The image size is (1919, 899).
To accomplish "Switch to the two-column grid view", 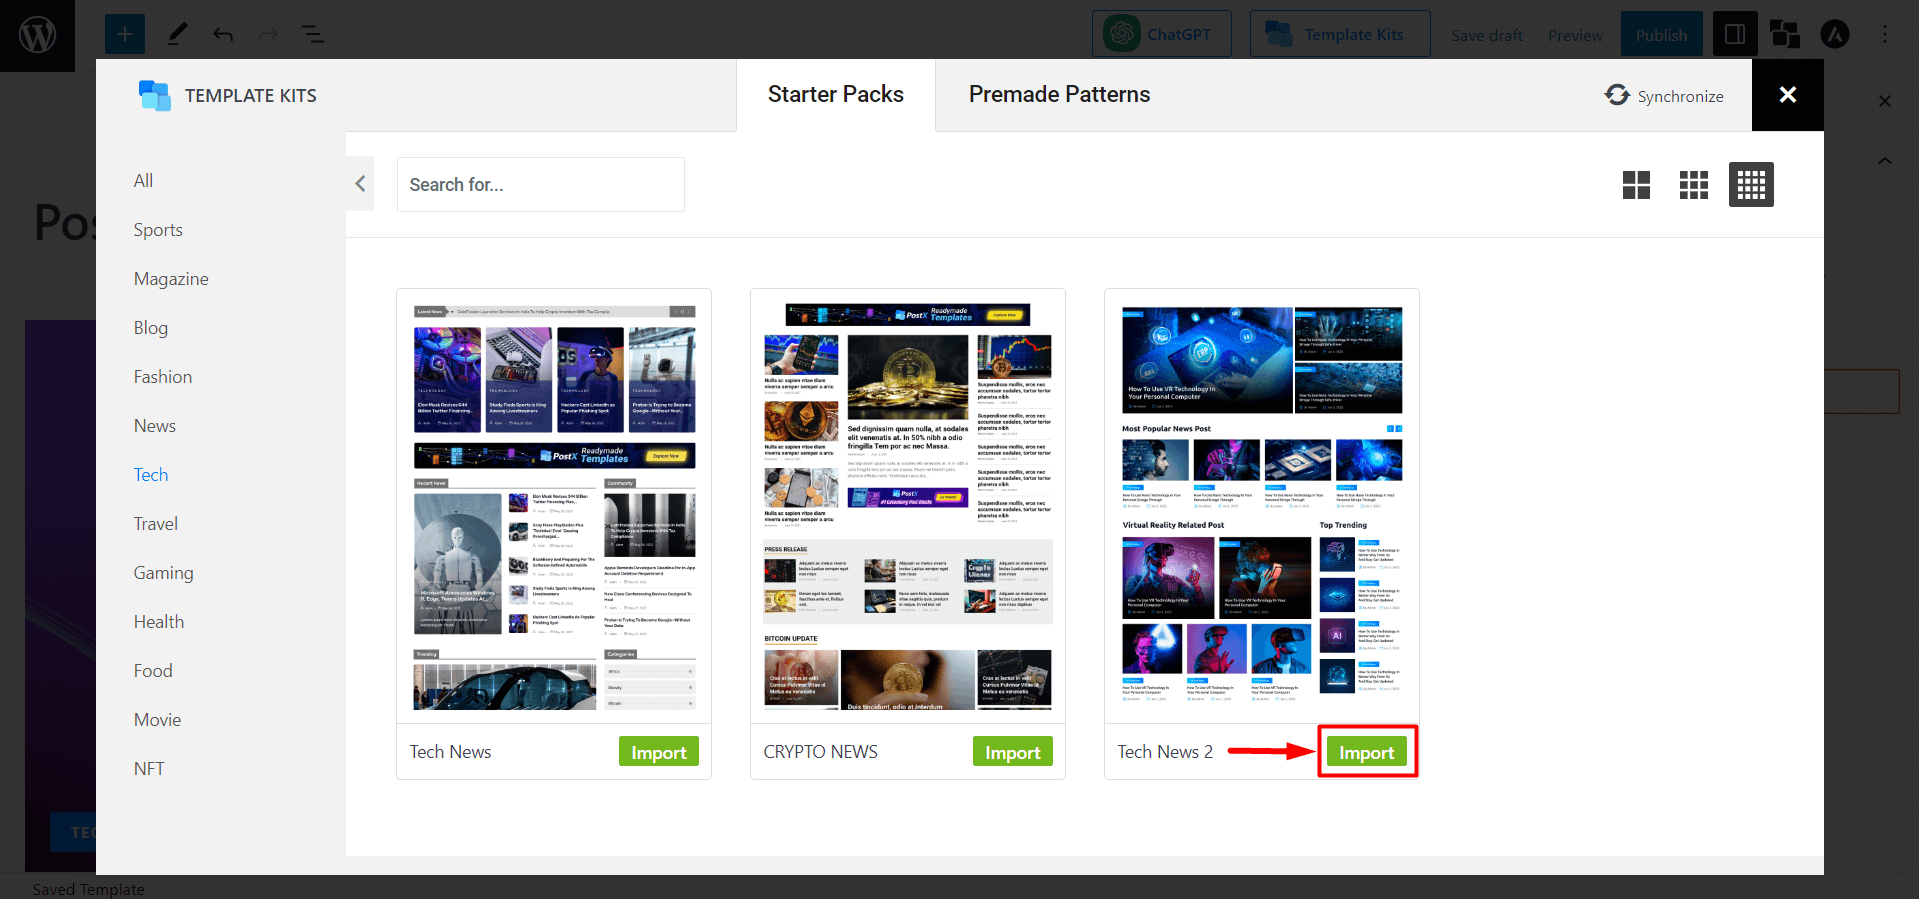I will [1636, 185].
